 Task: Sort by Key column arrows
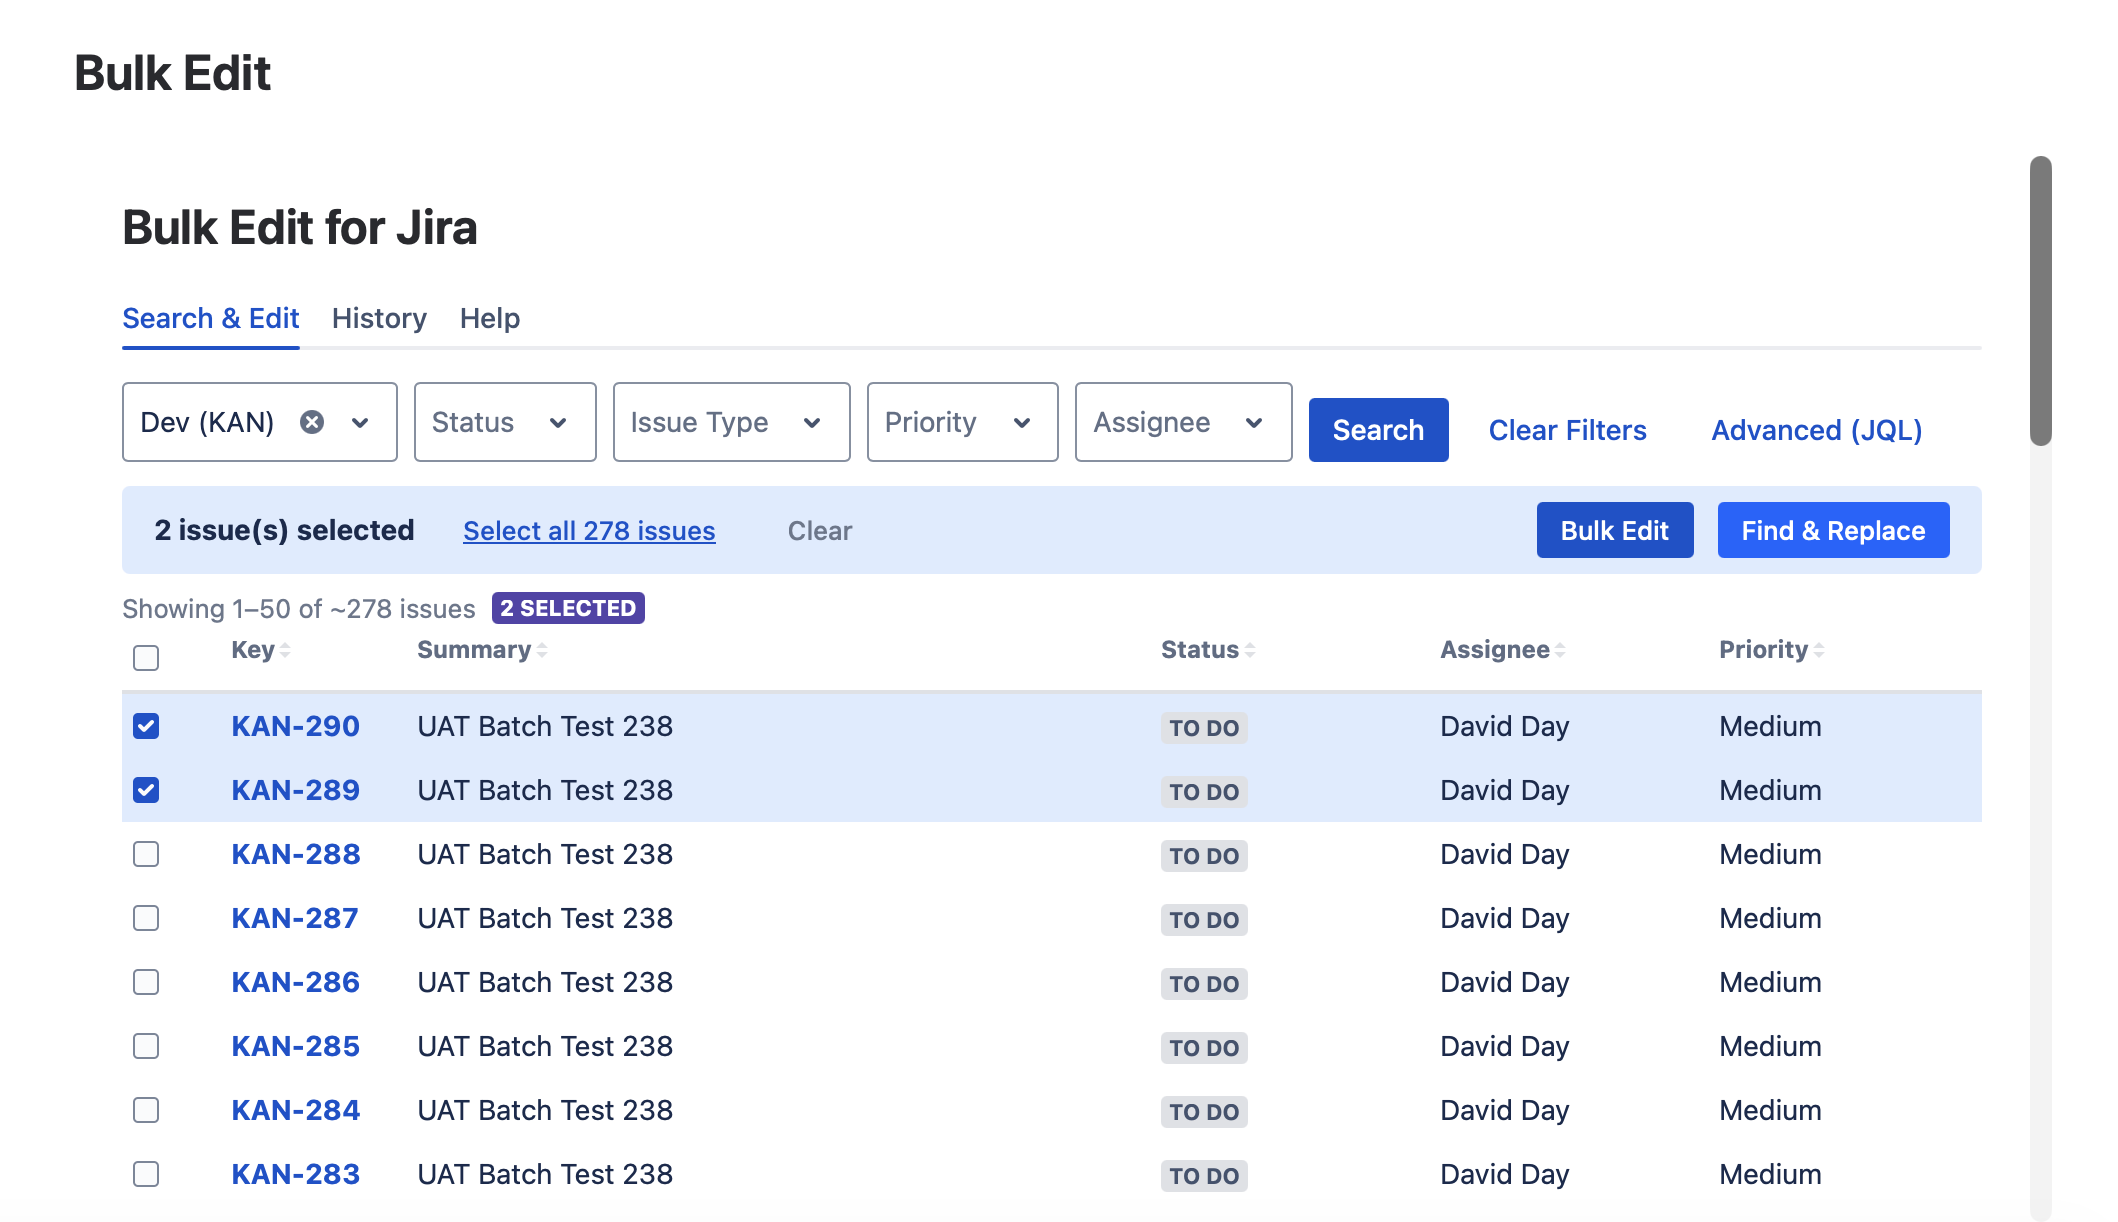[x=285, y=650]
